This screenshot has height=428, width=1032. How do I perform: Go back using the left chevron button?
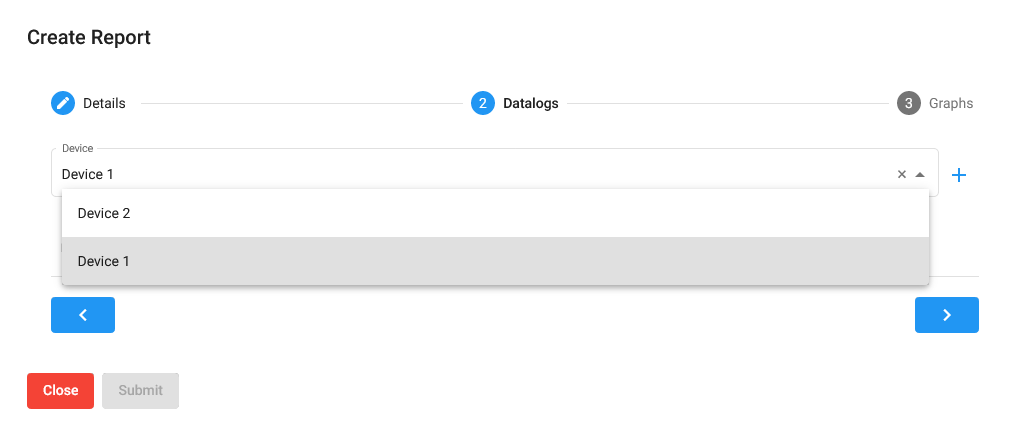(x=83, y=315)
